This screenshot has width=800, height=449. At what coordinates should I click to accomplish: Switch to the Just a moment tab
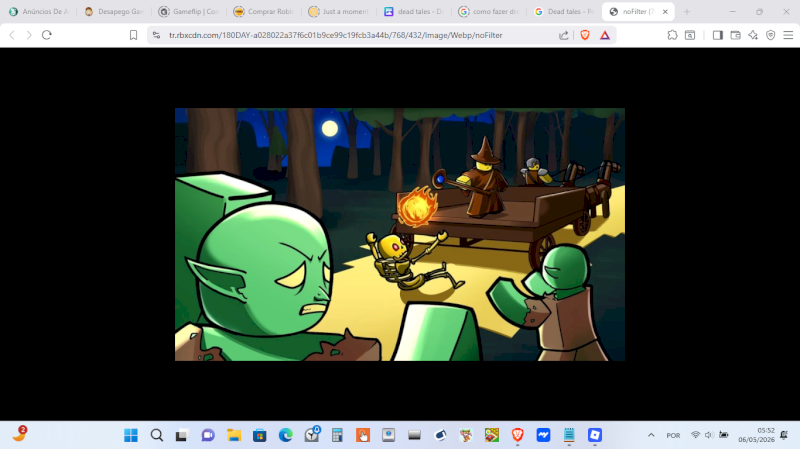pos(339,11)
